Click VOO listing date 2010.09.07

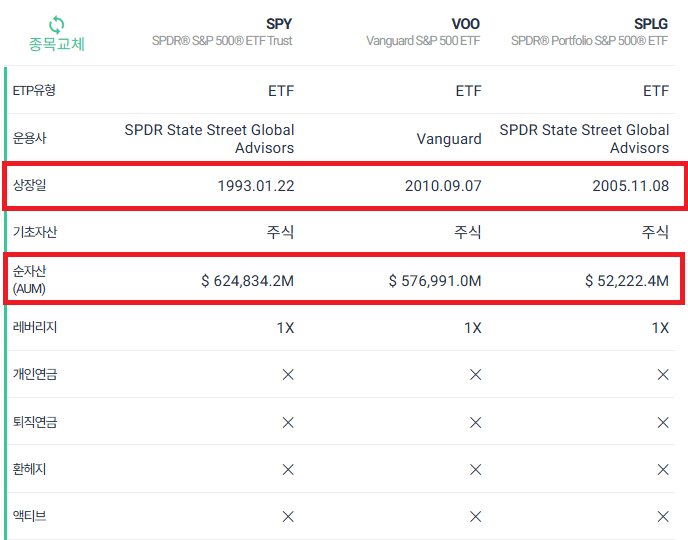[443, 186]
